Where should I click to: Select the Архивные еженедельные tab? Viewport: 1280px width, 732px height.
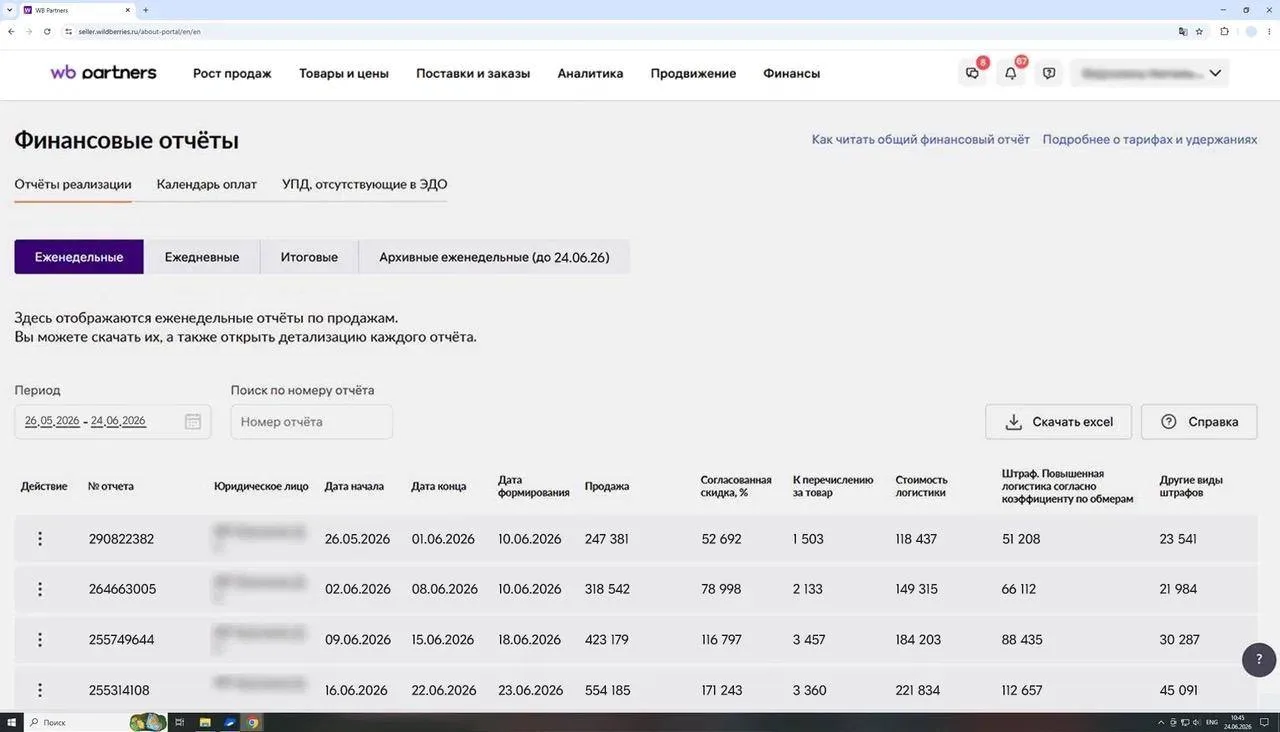pos(494,257)
